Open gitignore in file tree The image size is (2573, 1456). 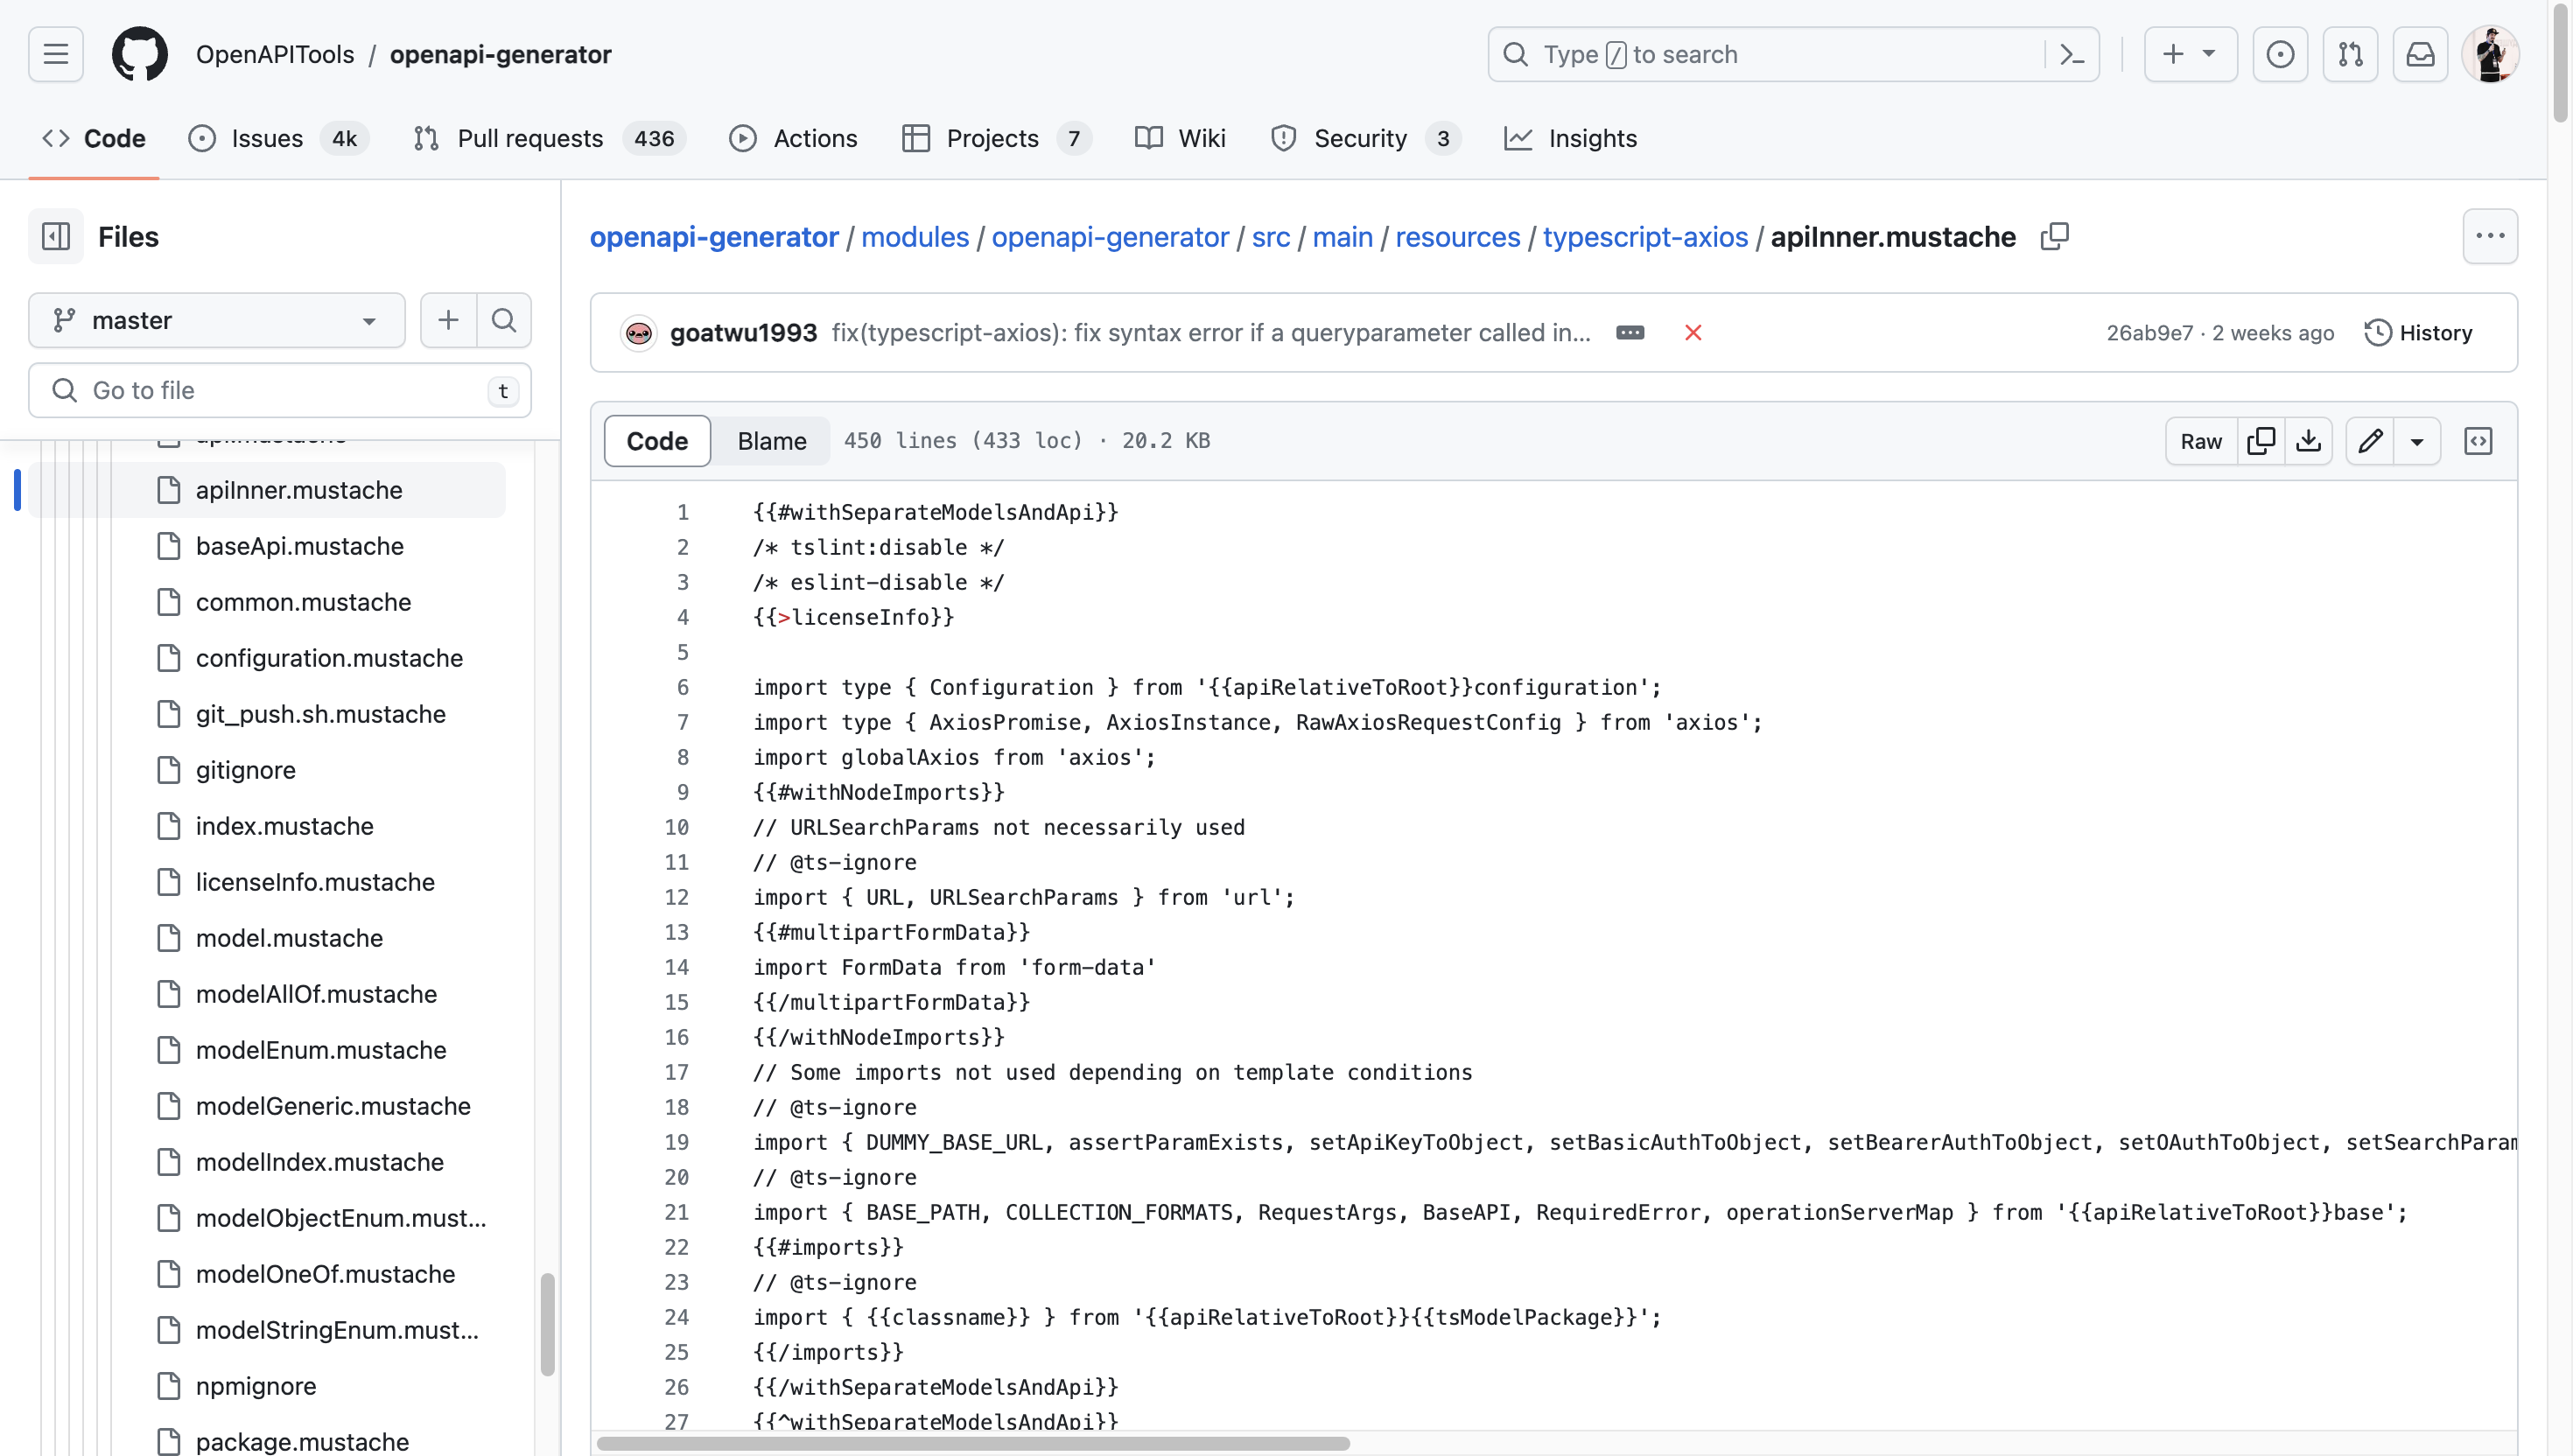[x=245, y=770]
